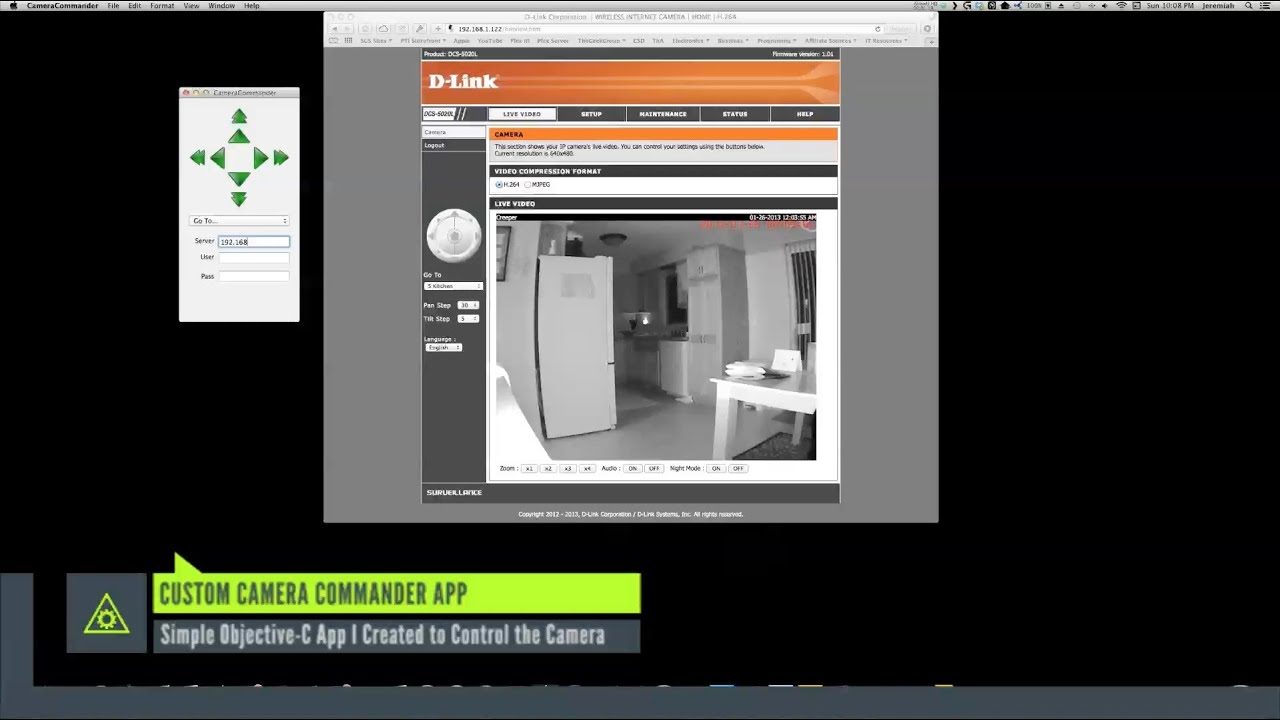The image size is (1280, 720).
Task: Select the H.264 compression format
Action: pyautogui.click(x=499, y=185)
